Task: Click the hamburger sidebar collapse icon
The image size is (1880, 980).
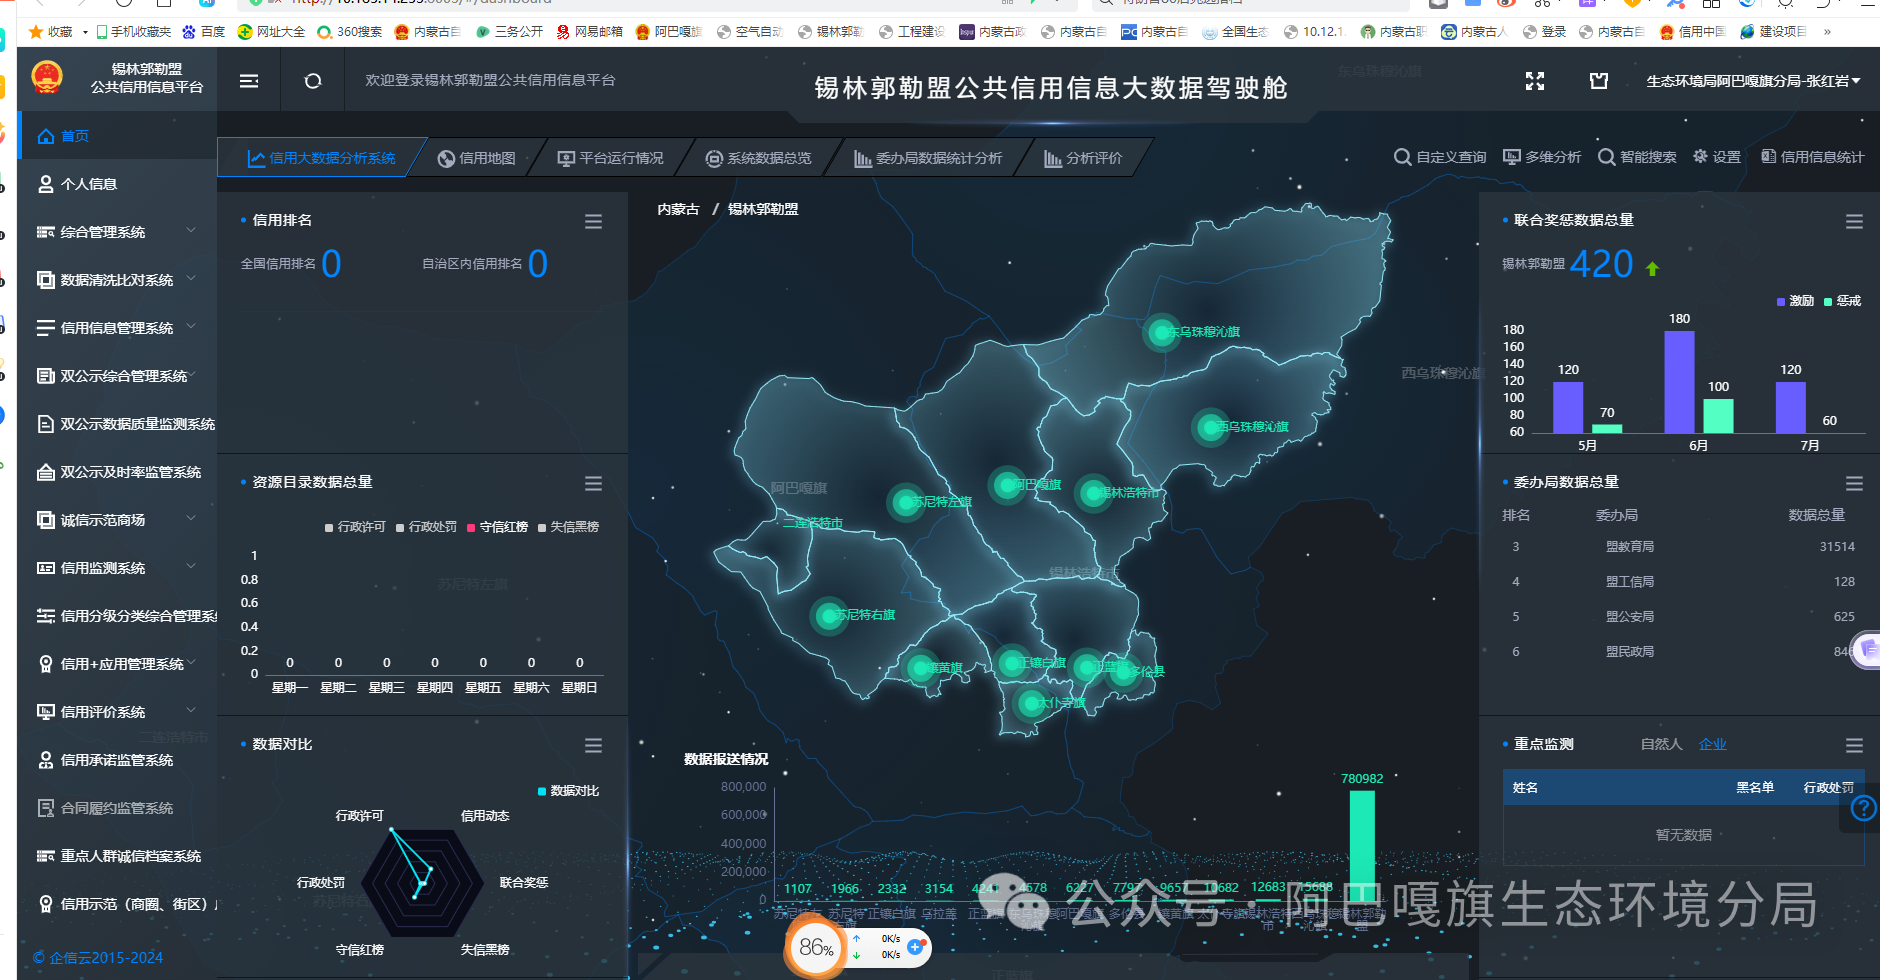Action: (249, 81)
